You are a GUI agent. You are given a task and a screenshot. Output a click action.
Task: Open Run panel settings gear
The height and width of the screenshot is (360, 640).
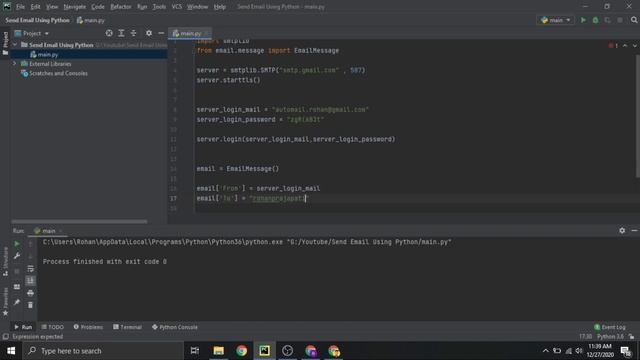pos(622,231)
